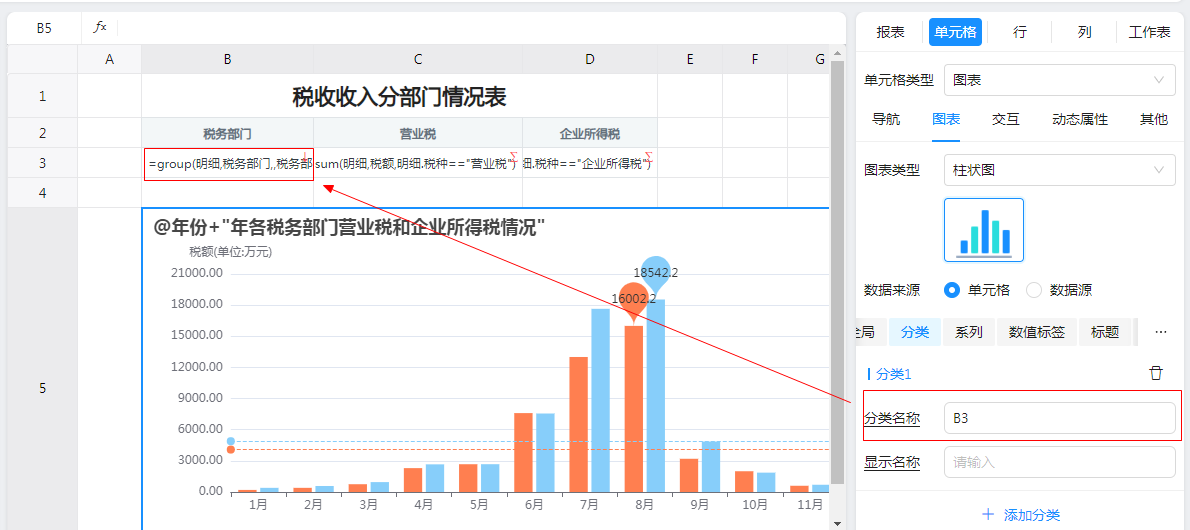Click the B5 cell name box

(x=44, y=28)
